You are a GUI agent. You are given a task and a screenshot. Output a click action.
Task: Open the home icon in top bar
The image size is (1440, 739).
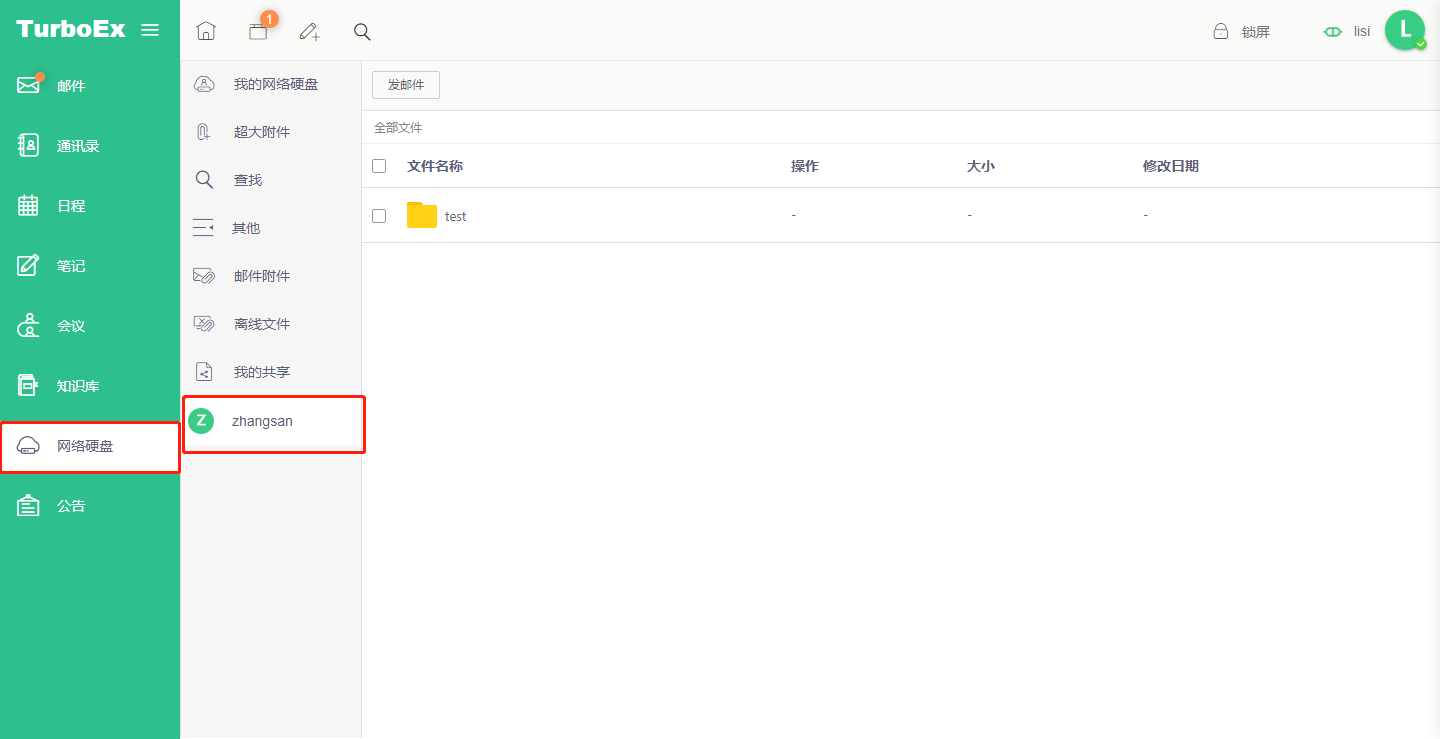click(x=206, y=31)
